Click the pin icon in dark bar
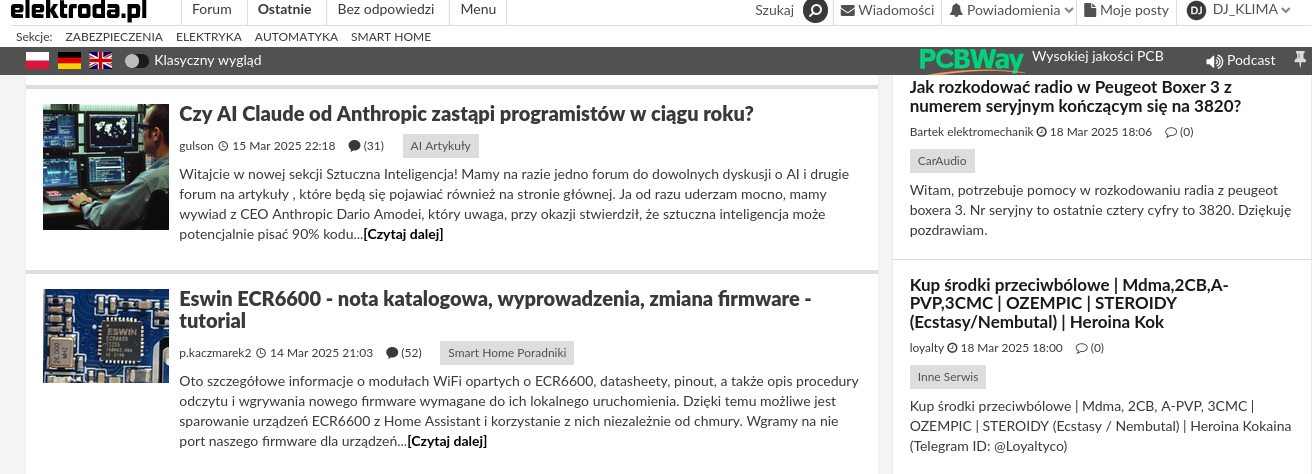This screenshot has width=1312, height=474. click(1299, 60)
